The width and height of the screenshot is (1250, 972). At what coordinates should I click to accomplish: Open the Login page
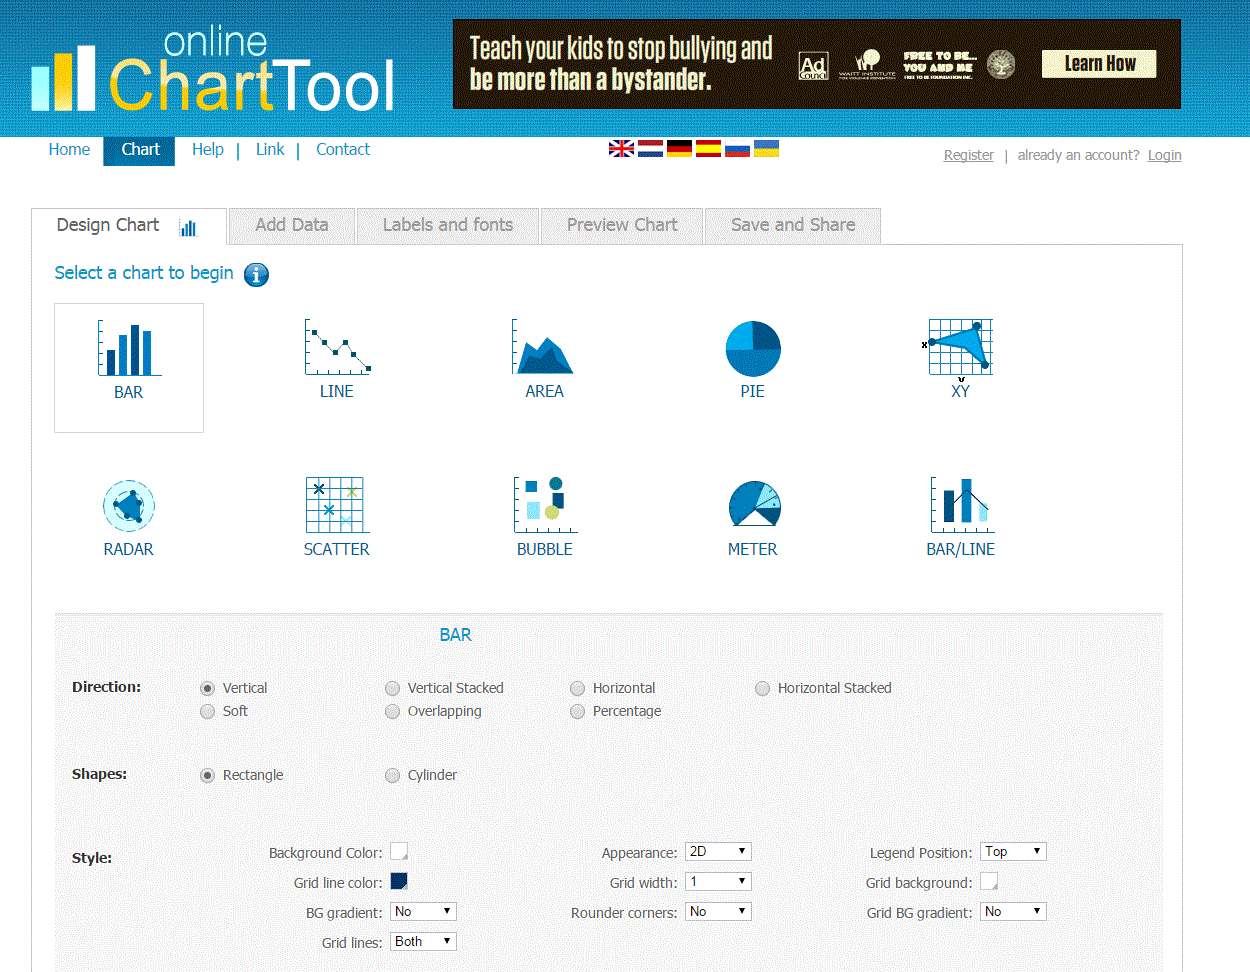click(1163, 155)
